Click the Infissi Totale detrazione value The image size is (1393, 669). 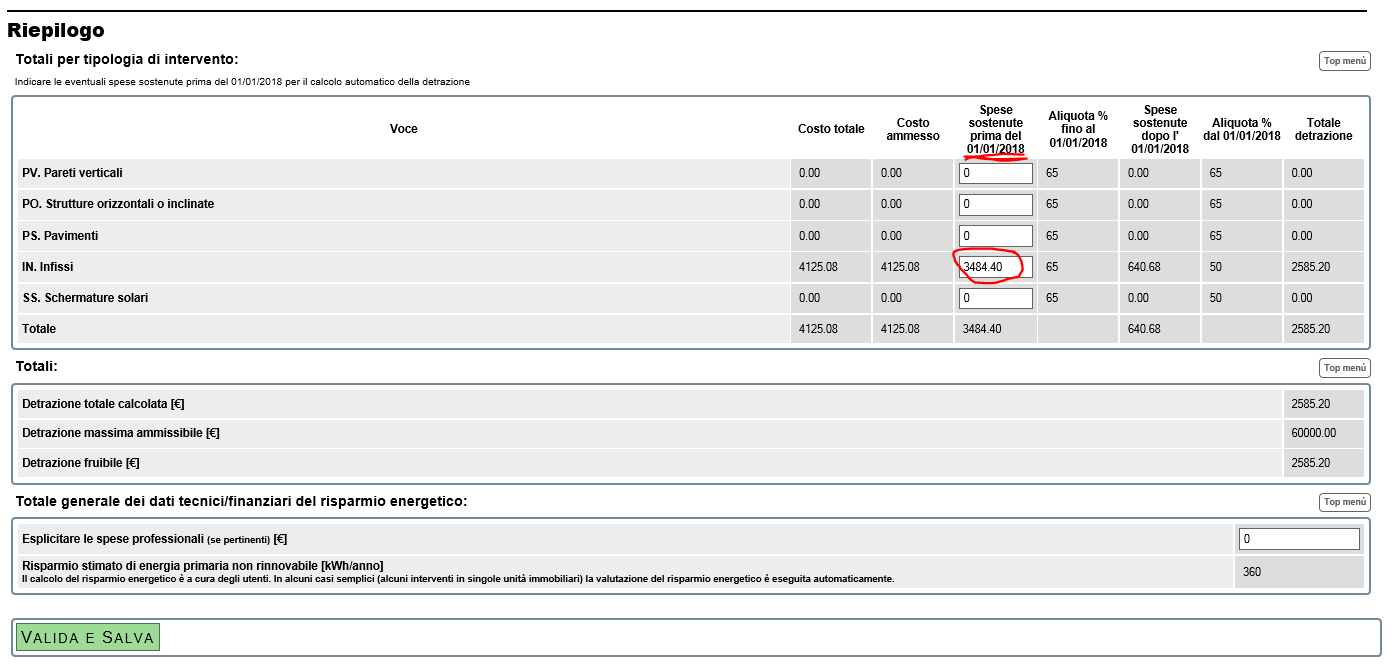1310,267
